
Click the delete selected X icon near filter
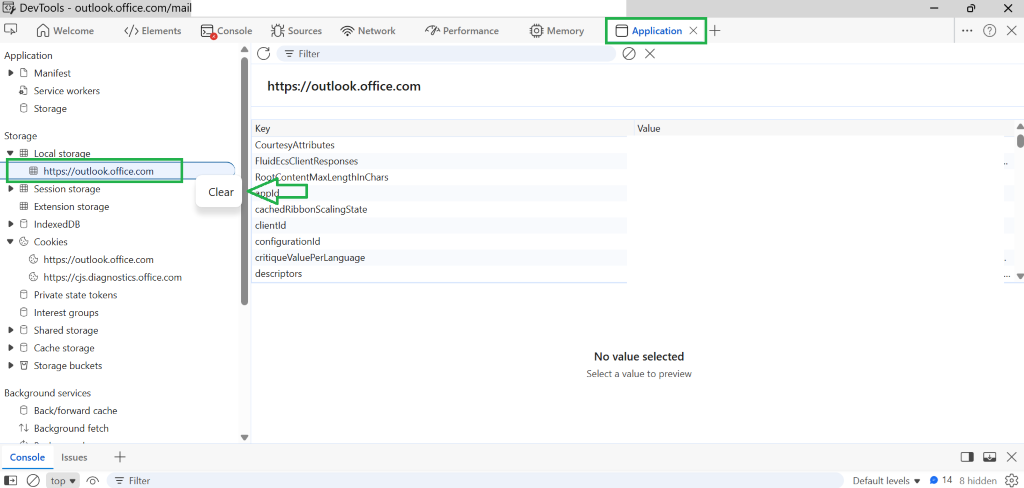coord(650,54)
